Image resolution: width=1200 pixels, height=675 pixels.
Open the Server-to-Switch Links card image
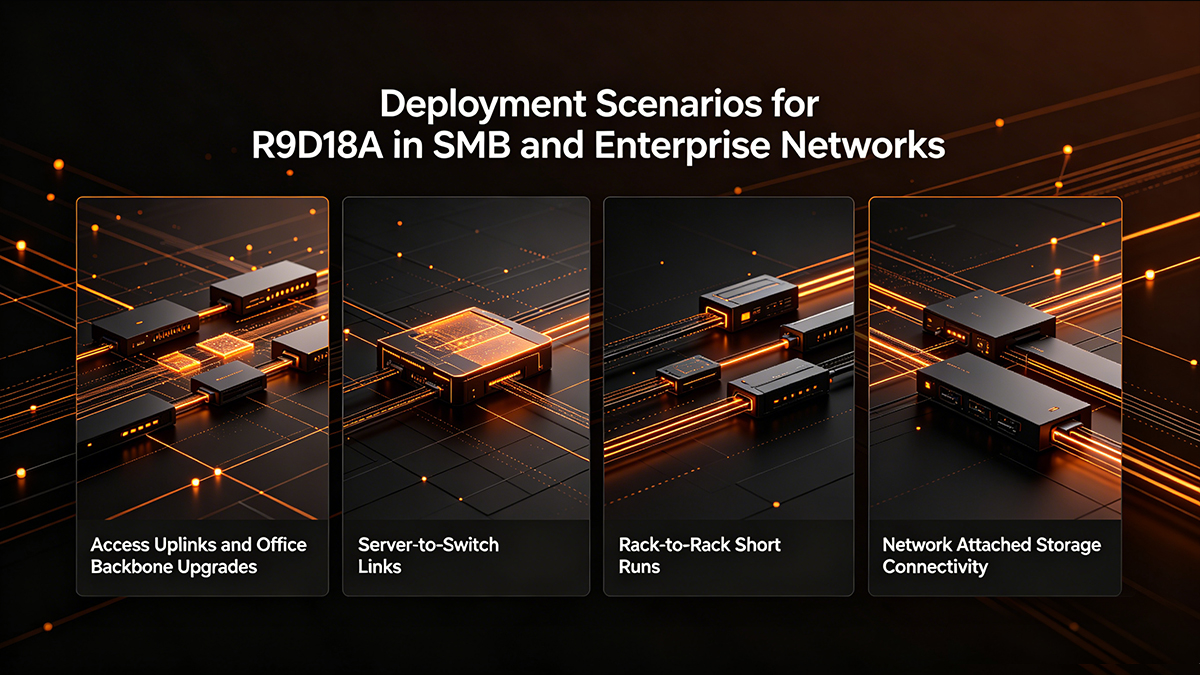[466, 358]
